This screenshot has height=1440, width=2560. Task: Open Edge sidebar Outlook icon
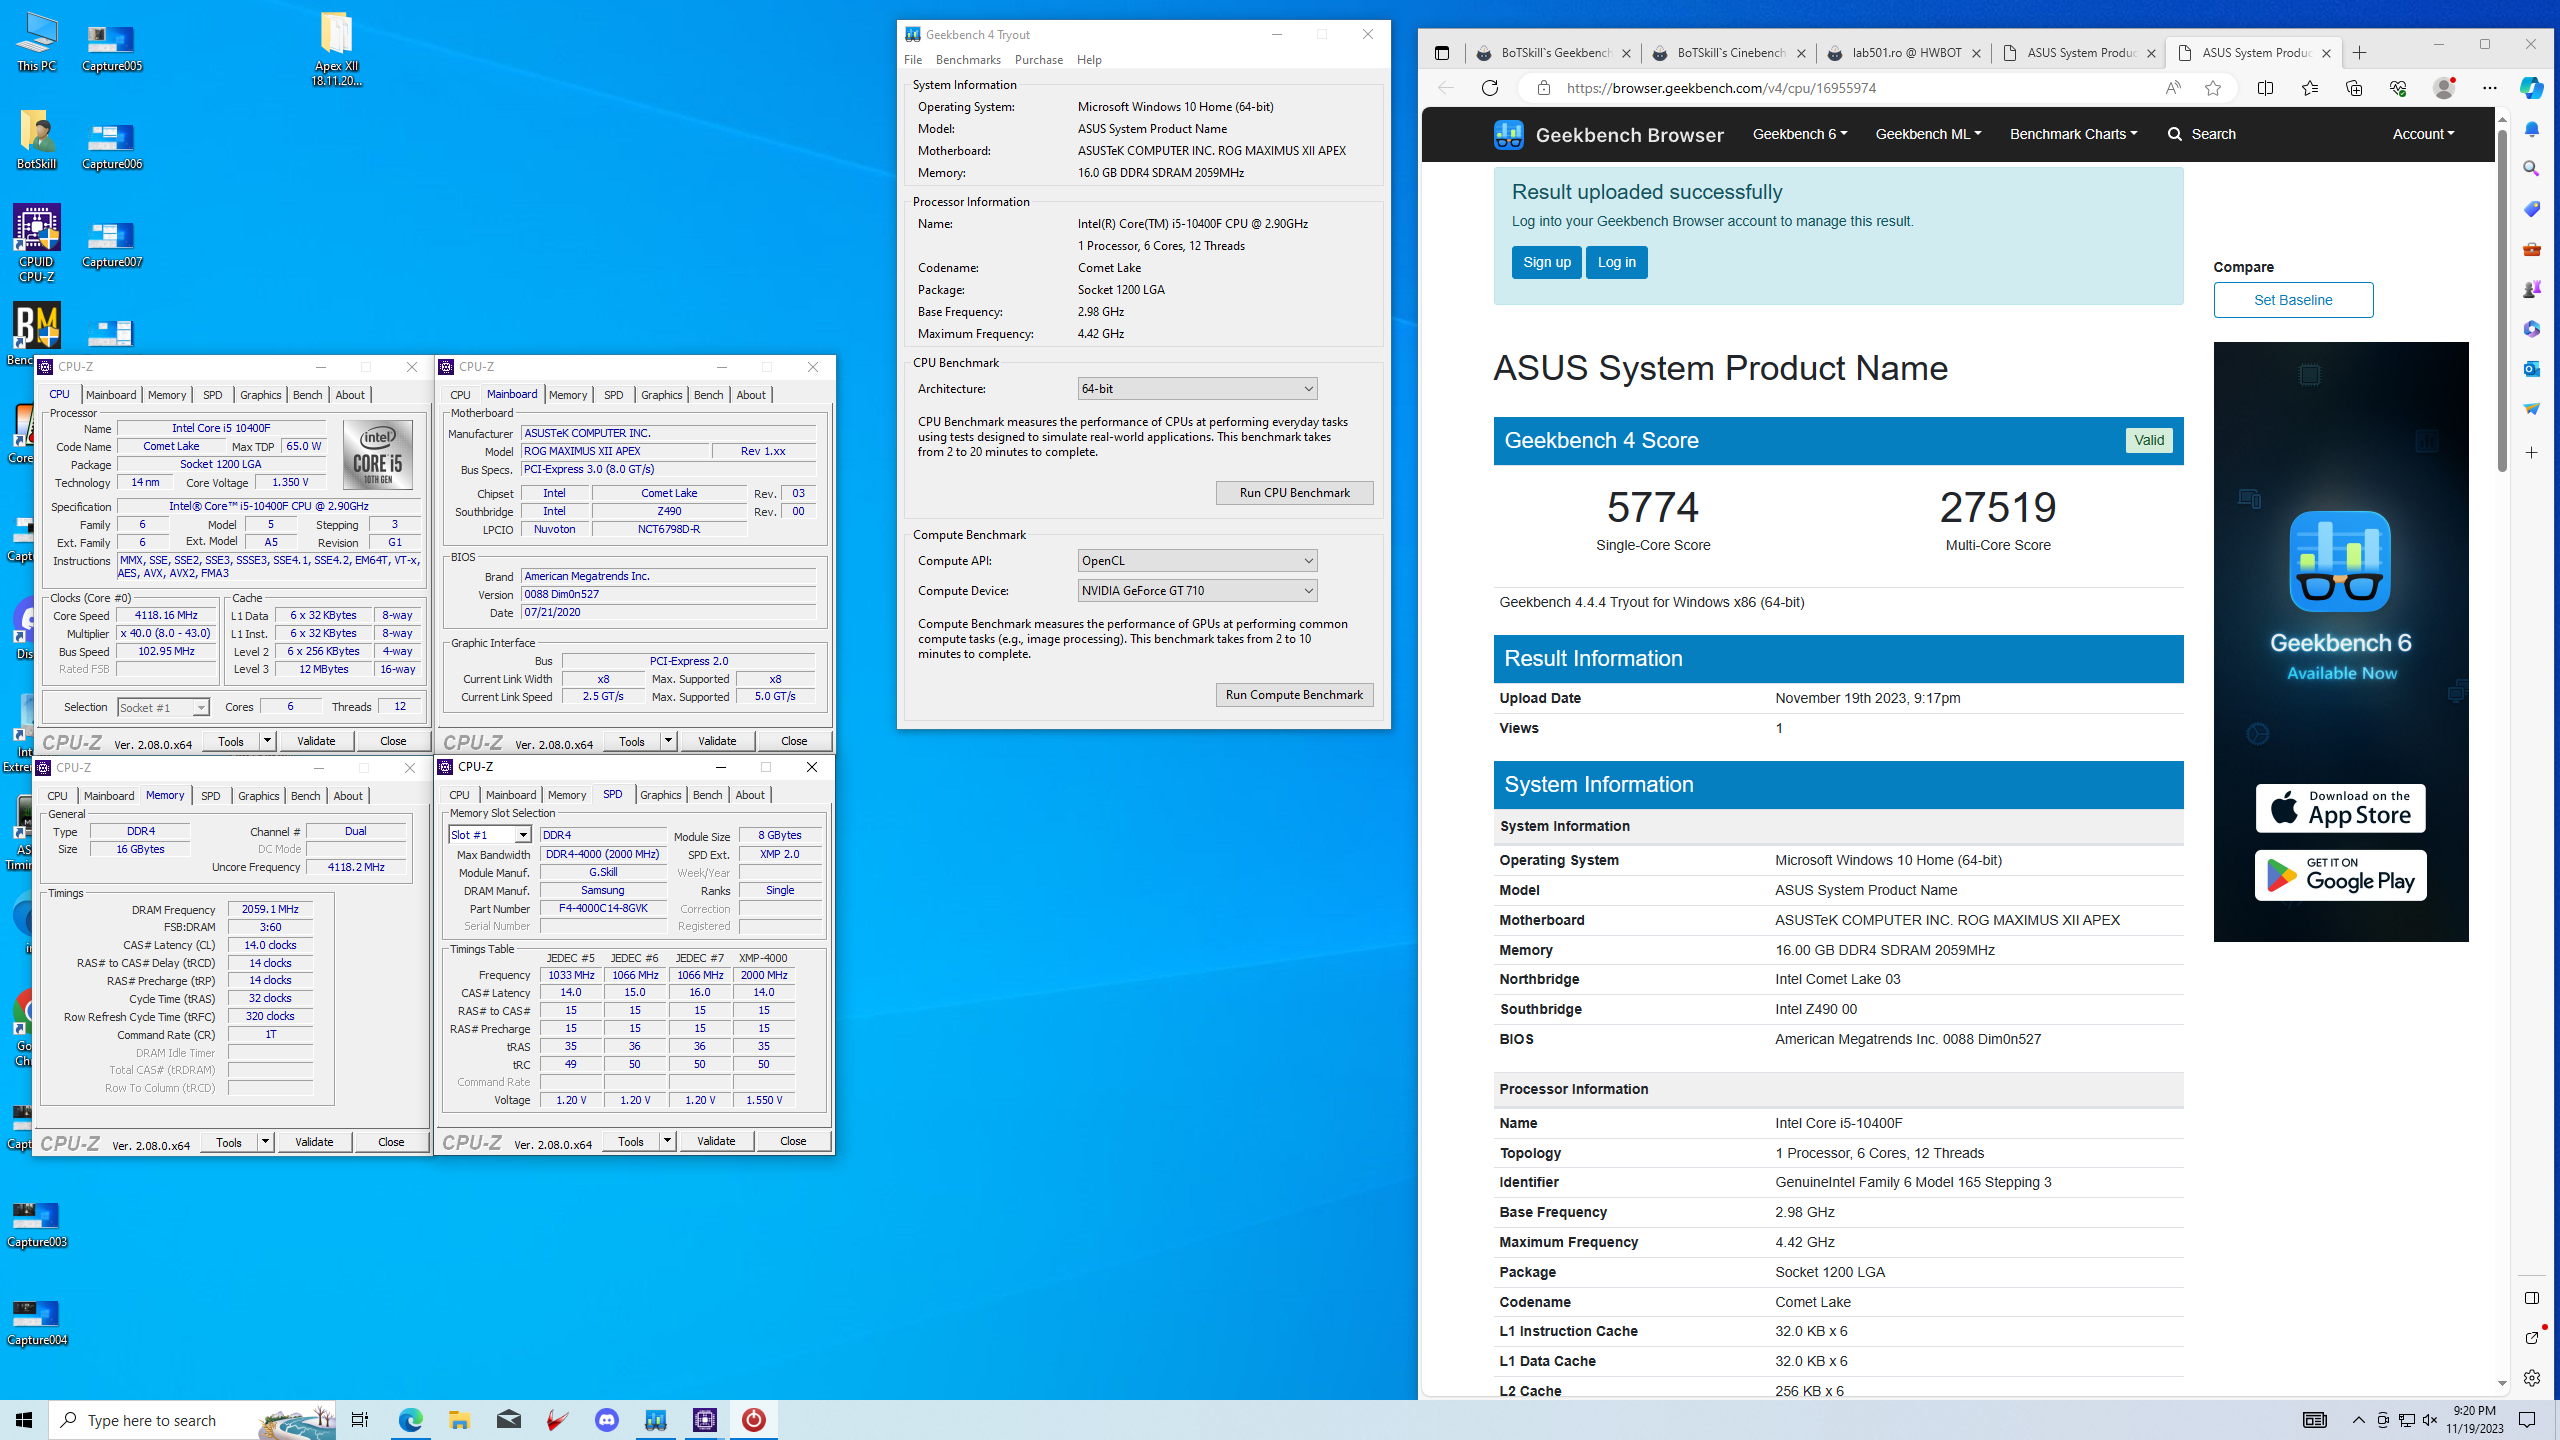coord(2531,369)
